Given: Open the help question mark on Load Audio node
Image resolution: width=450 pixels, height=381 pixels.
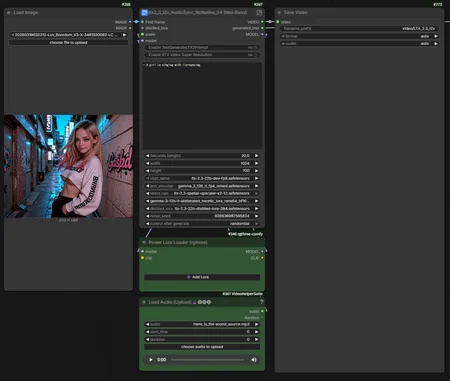Looking at the screenshot, I should coord(261,302).
